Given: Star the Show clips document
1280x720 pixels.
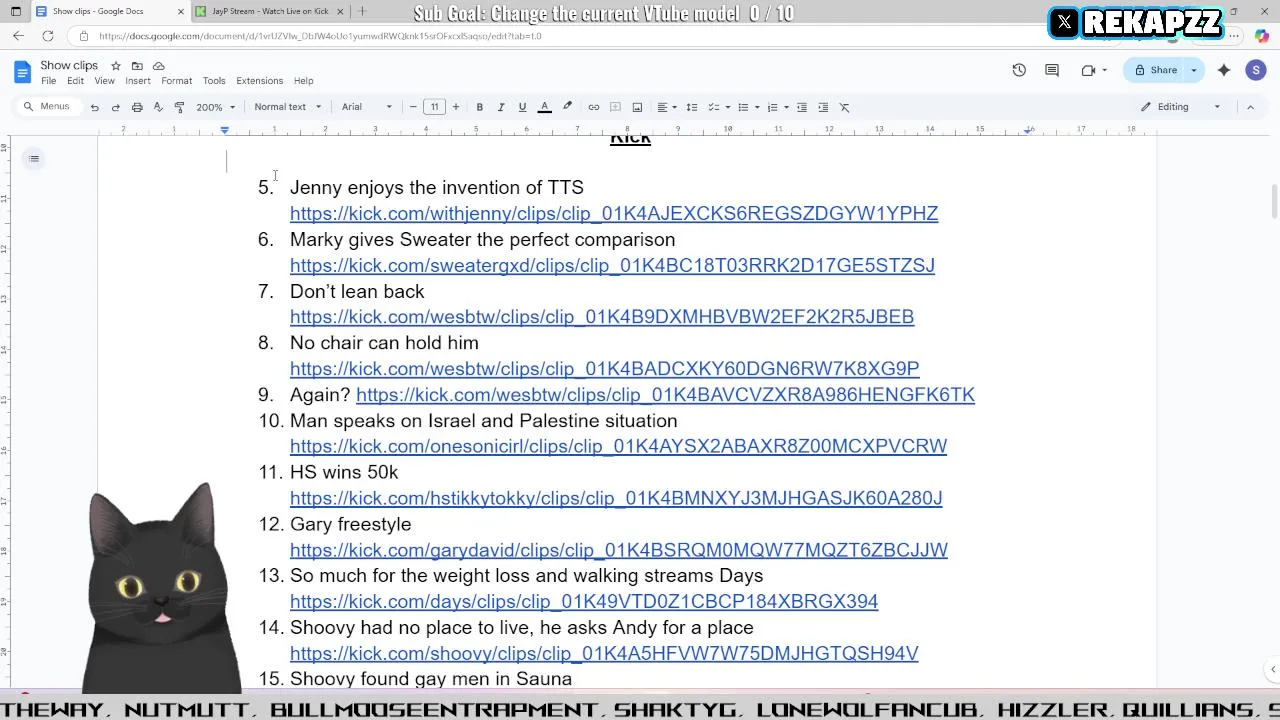Looking at the screenshot, I should point(116,66).
